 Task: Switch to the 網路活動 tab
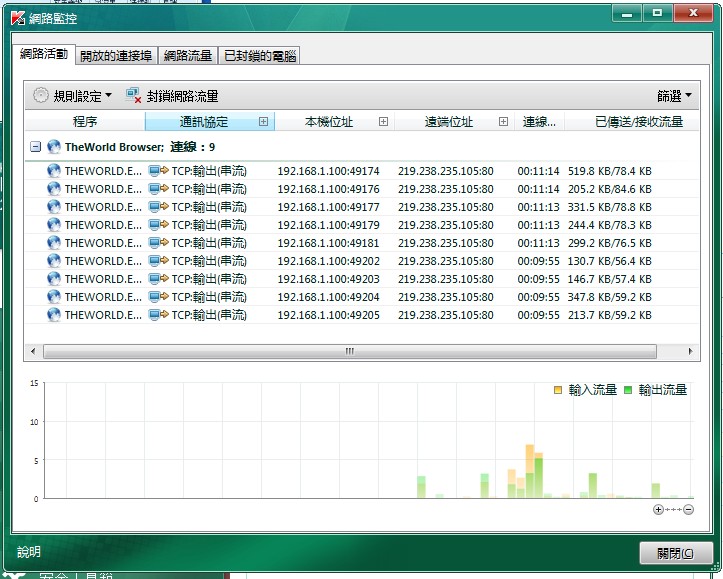tap(44, 54)
